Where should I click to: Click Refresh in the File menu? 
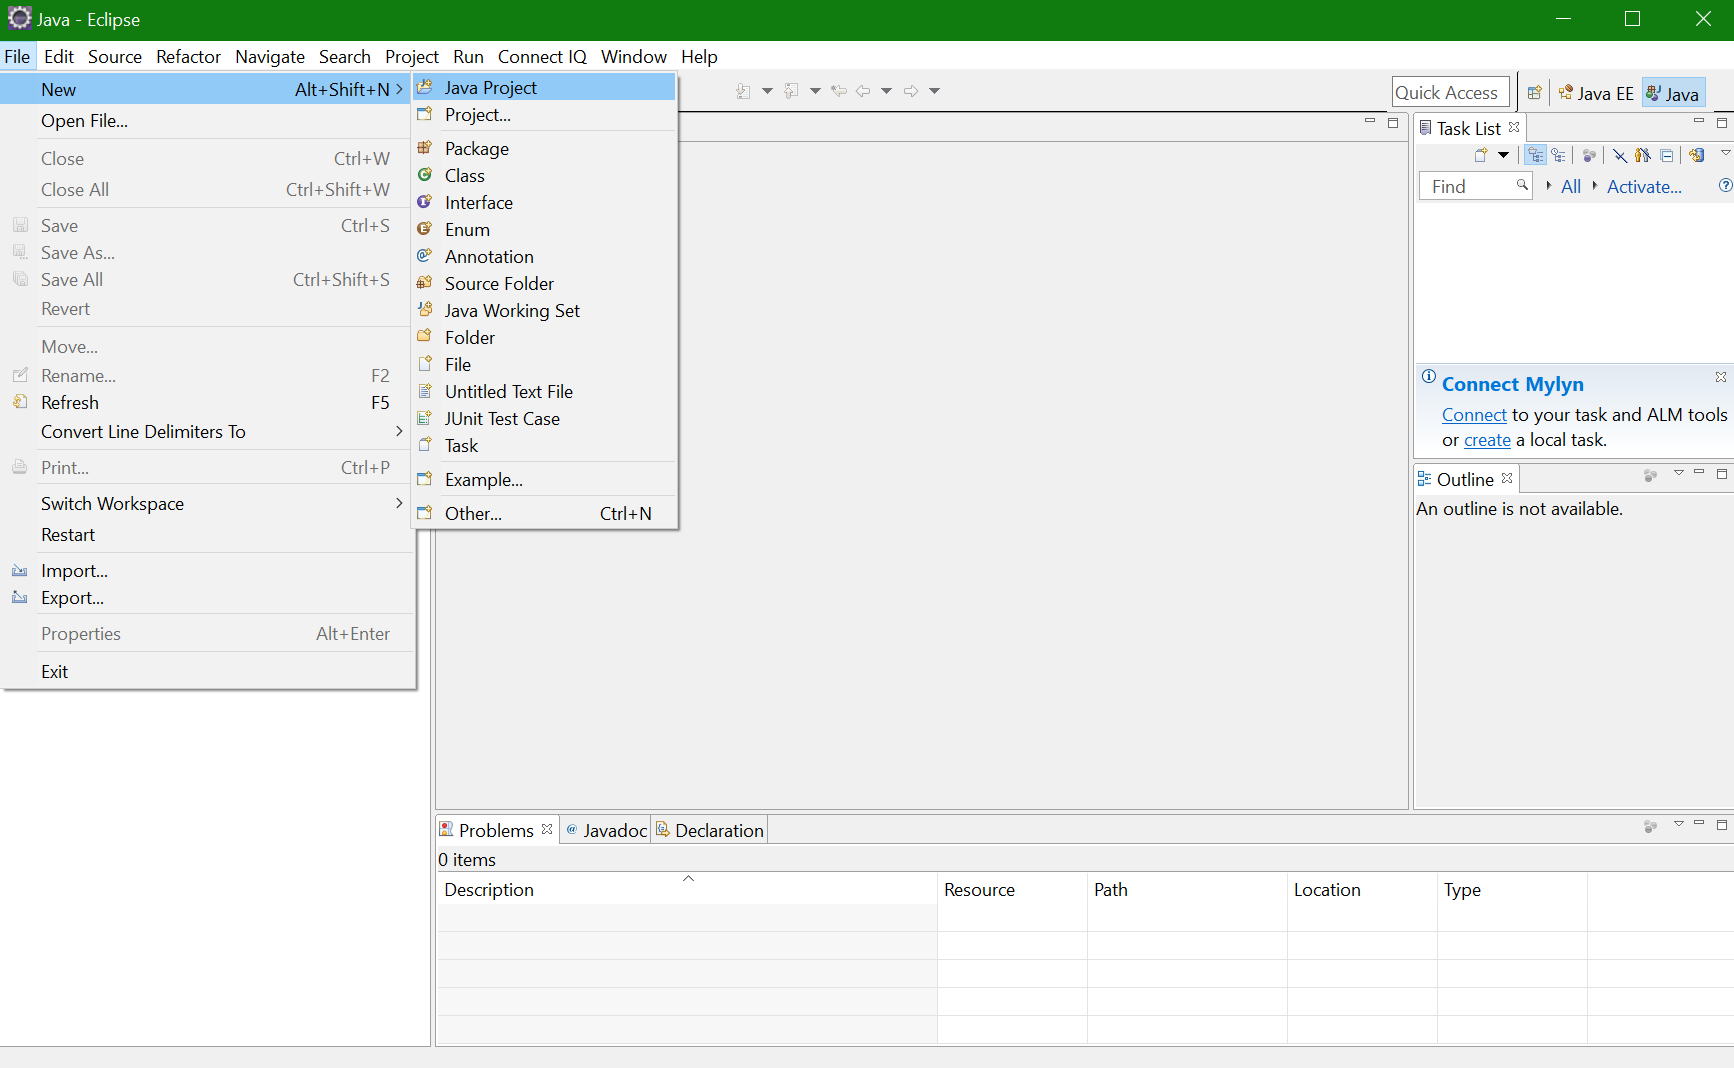208,402
